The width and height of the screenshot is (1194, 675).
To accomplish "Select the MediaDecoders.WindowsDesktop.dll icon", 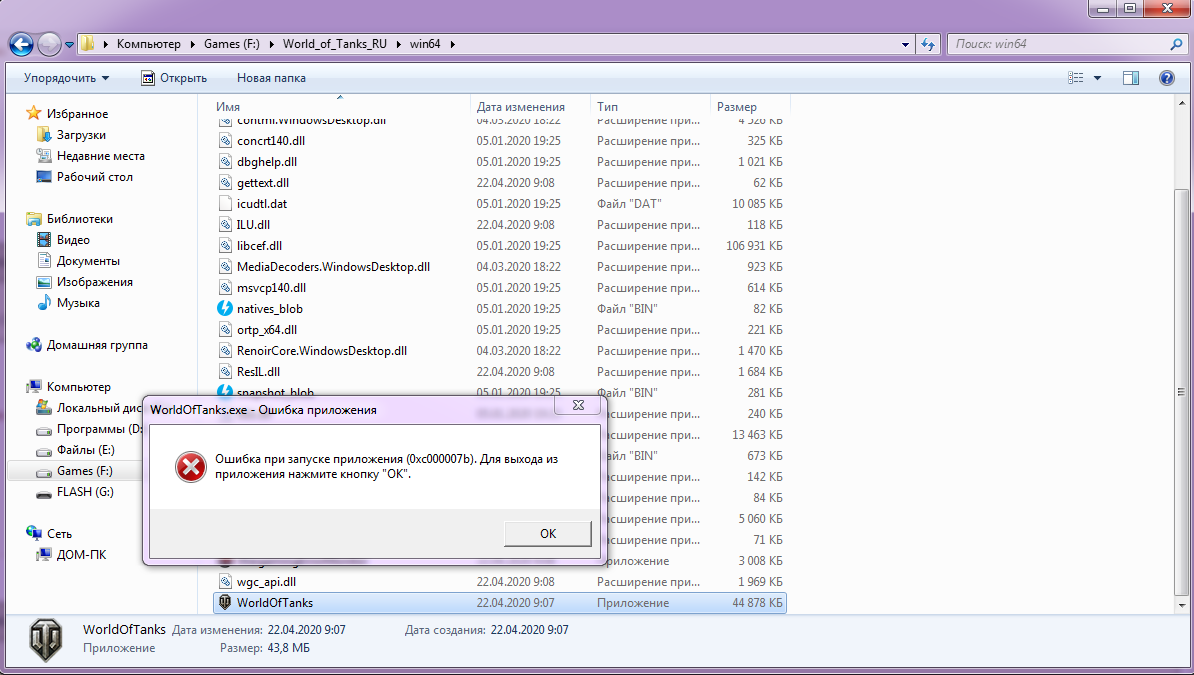I will (225, 267).
